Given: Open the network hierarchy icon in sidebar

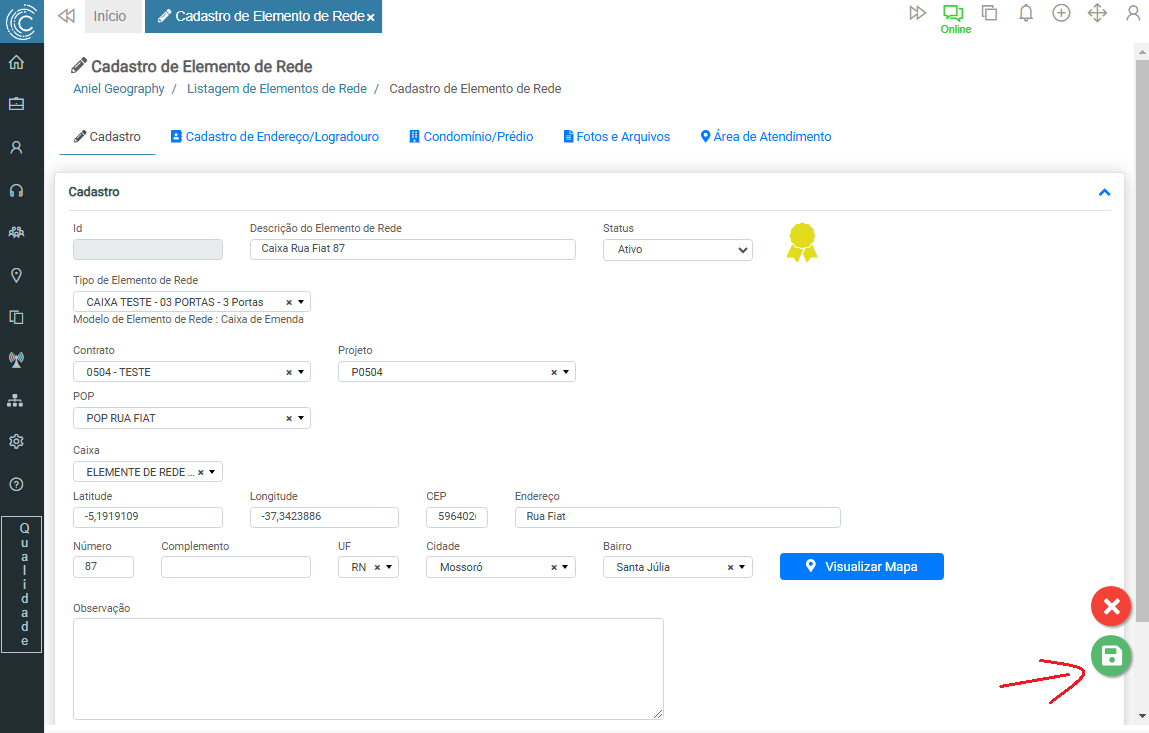Looking at the screenshot, I should pos(16,400).
